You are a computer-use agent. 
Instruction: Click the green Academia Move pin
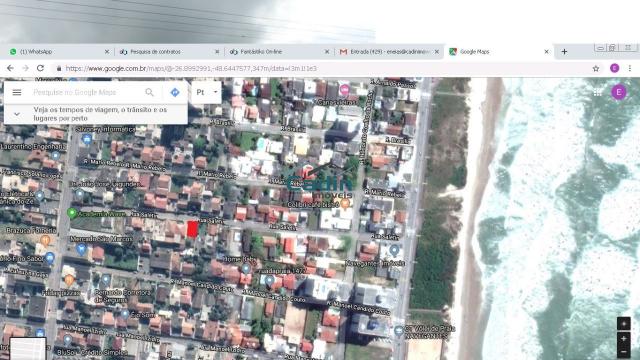point(72,213)
